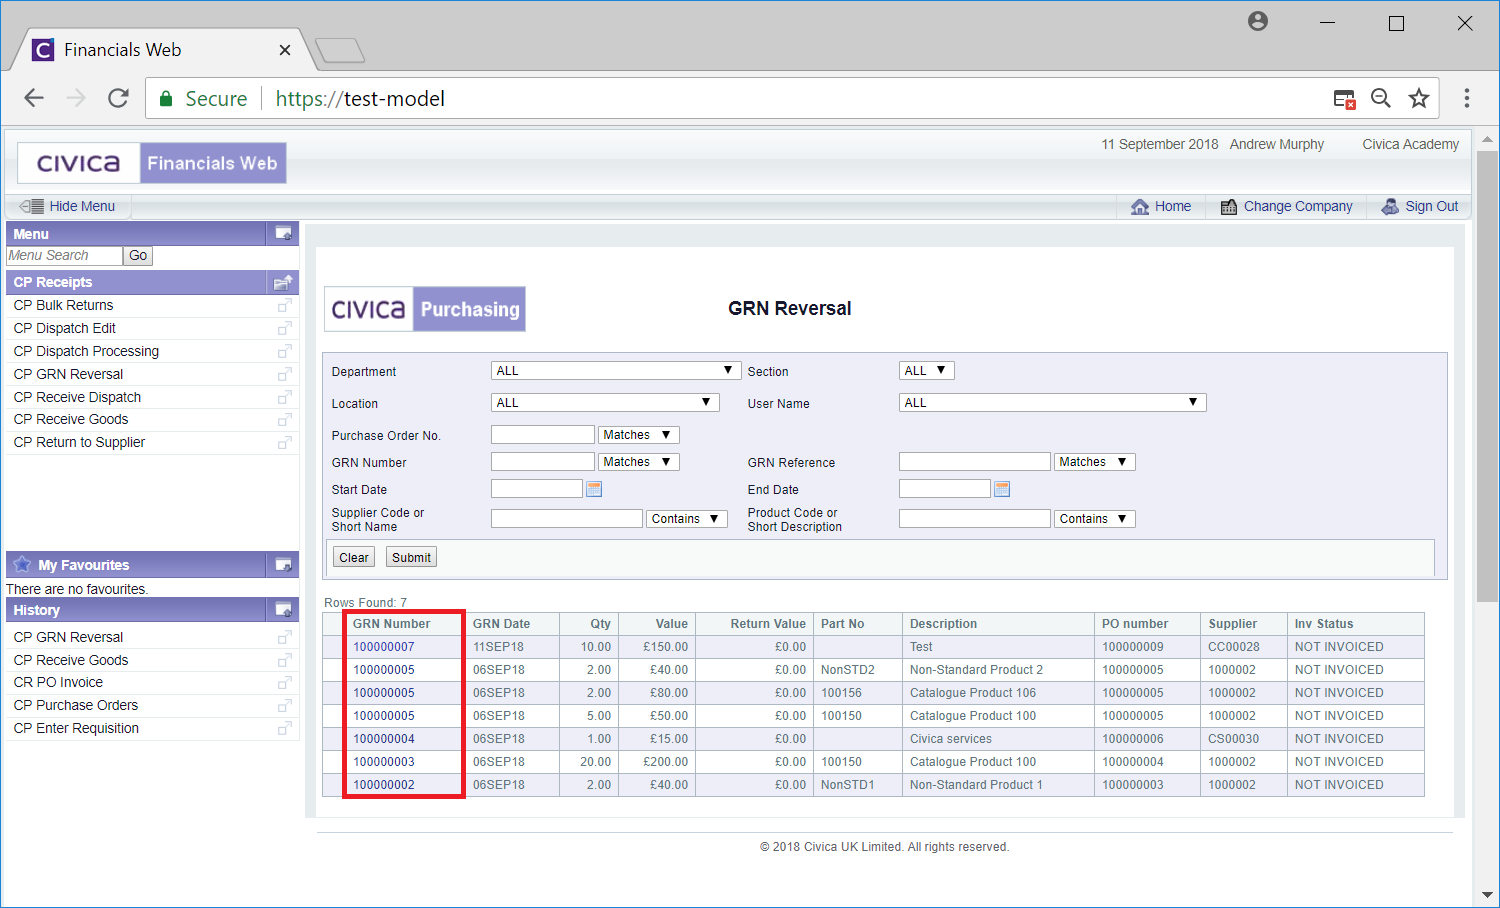Click the Supplier Code or Short Name field
Image resolution: width=1500 pixels, height=908 pixels.
coord(567,519)
